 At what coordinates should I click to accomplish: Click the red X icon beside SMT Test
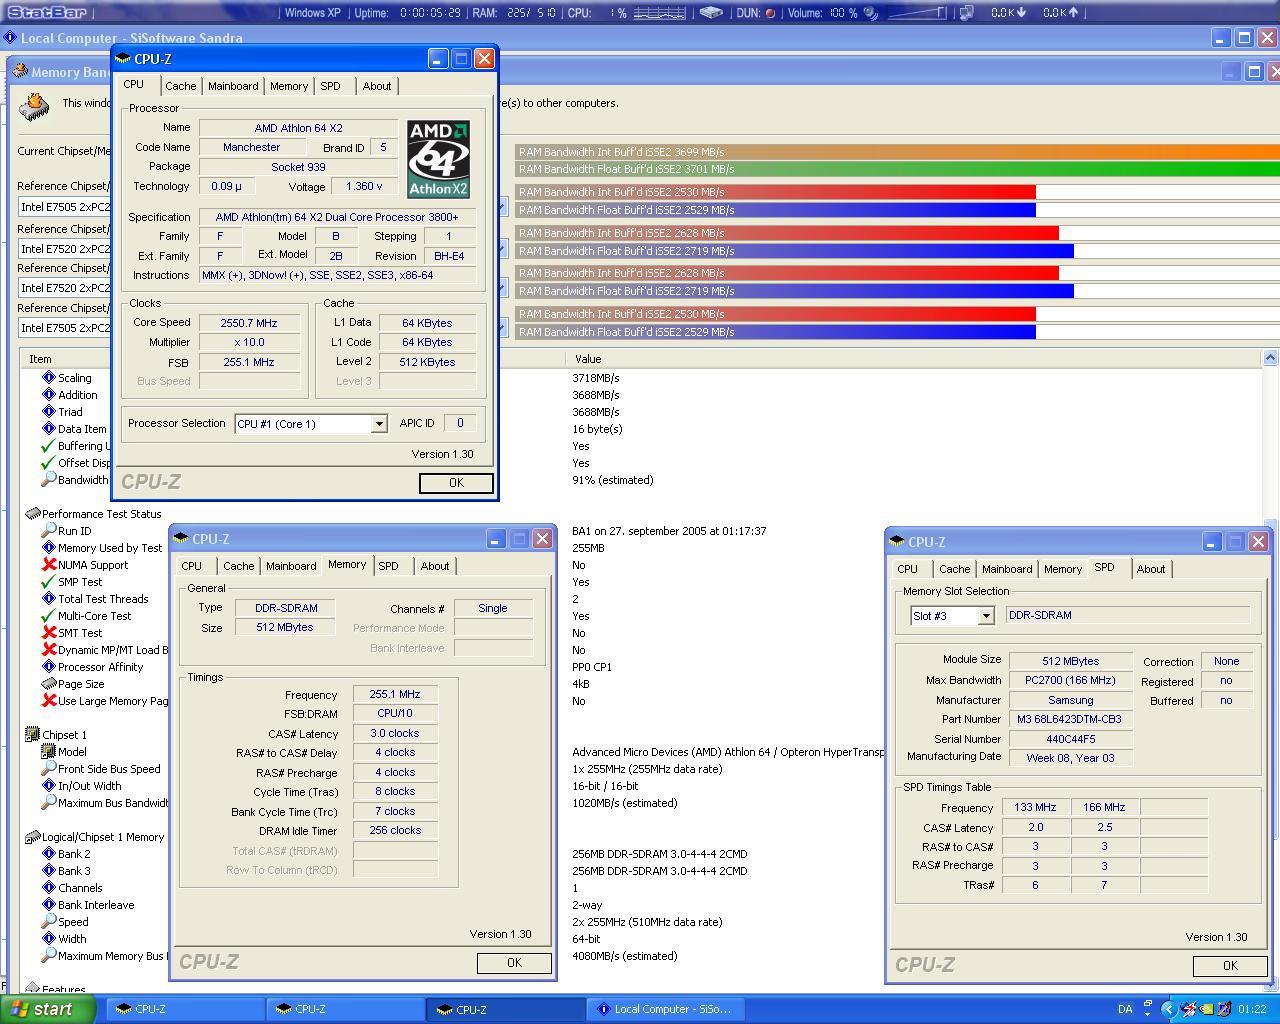click(48, 633)
